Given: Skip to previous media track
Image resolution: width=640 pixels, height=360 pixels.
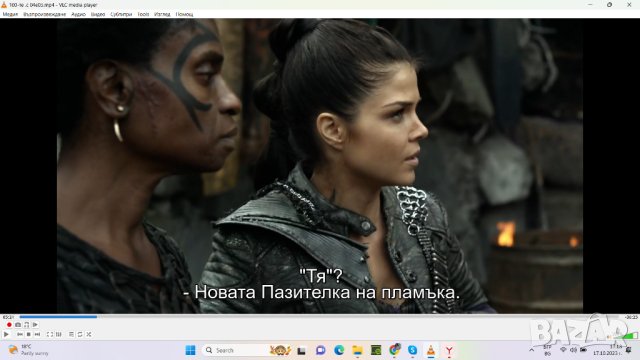Looking at the screenshot, I should [20, 334].
